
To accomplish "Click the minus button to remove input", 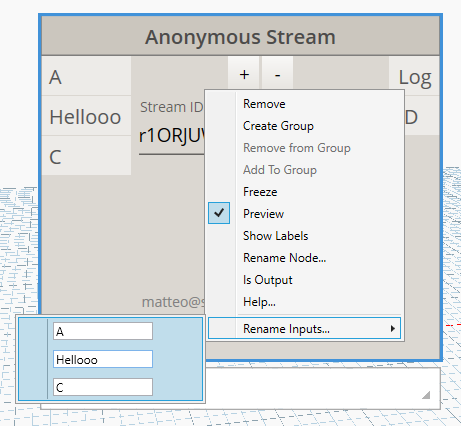I will [277, 74].
